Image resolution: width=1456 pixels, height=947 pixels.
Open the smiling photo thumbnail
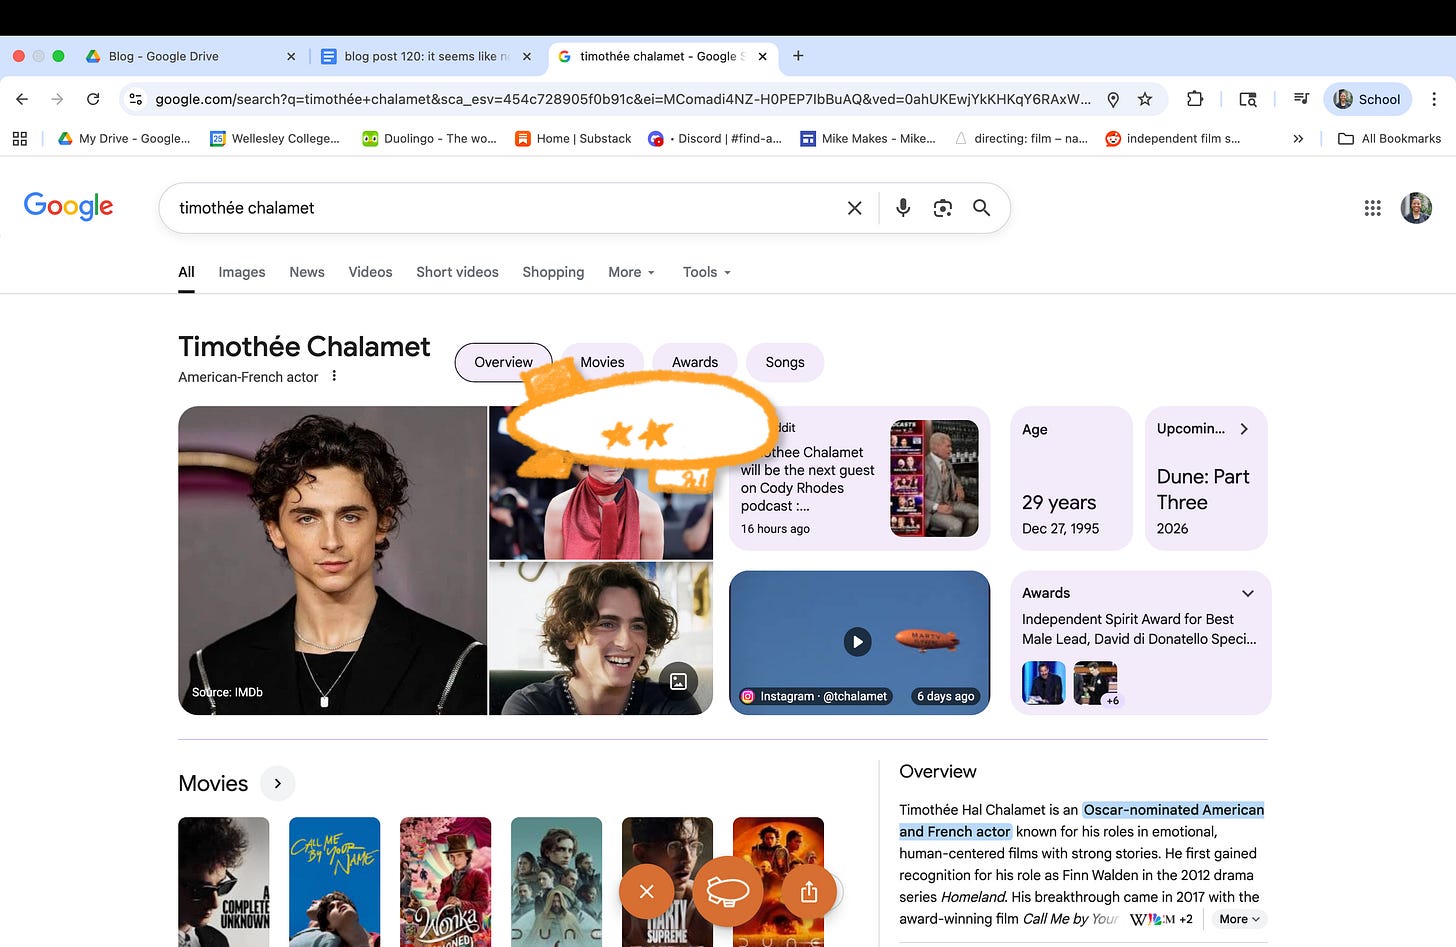600,638
